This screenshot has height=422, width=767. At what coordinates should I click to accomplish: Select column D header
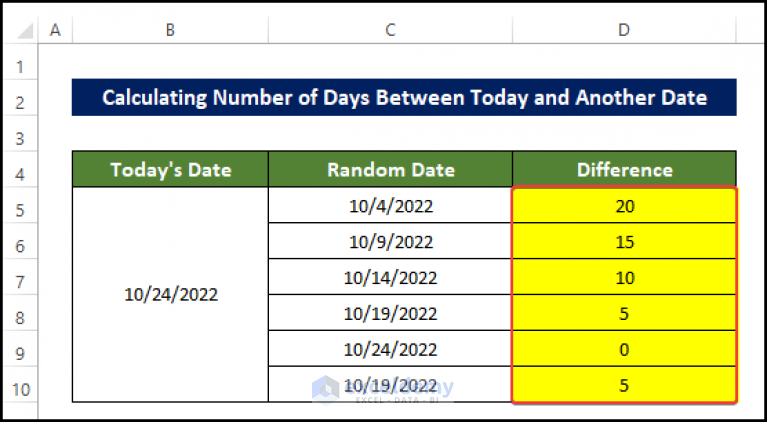tap(624, 31)
